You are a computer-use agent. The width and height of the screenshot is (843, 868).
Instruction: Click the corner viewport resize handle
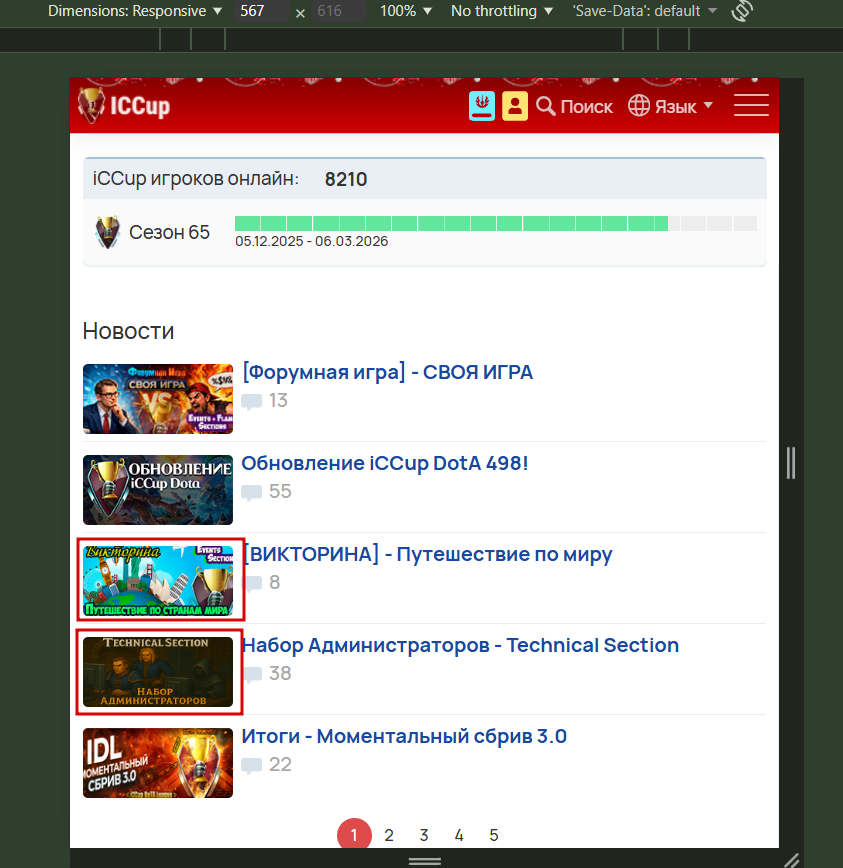(792, 860)
